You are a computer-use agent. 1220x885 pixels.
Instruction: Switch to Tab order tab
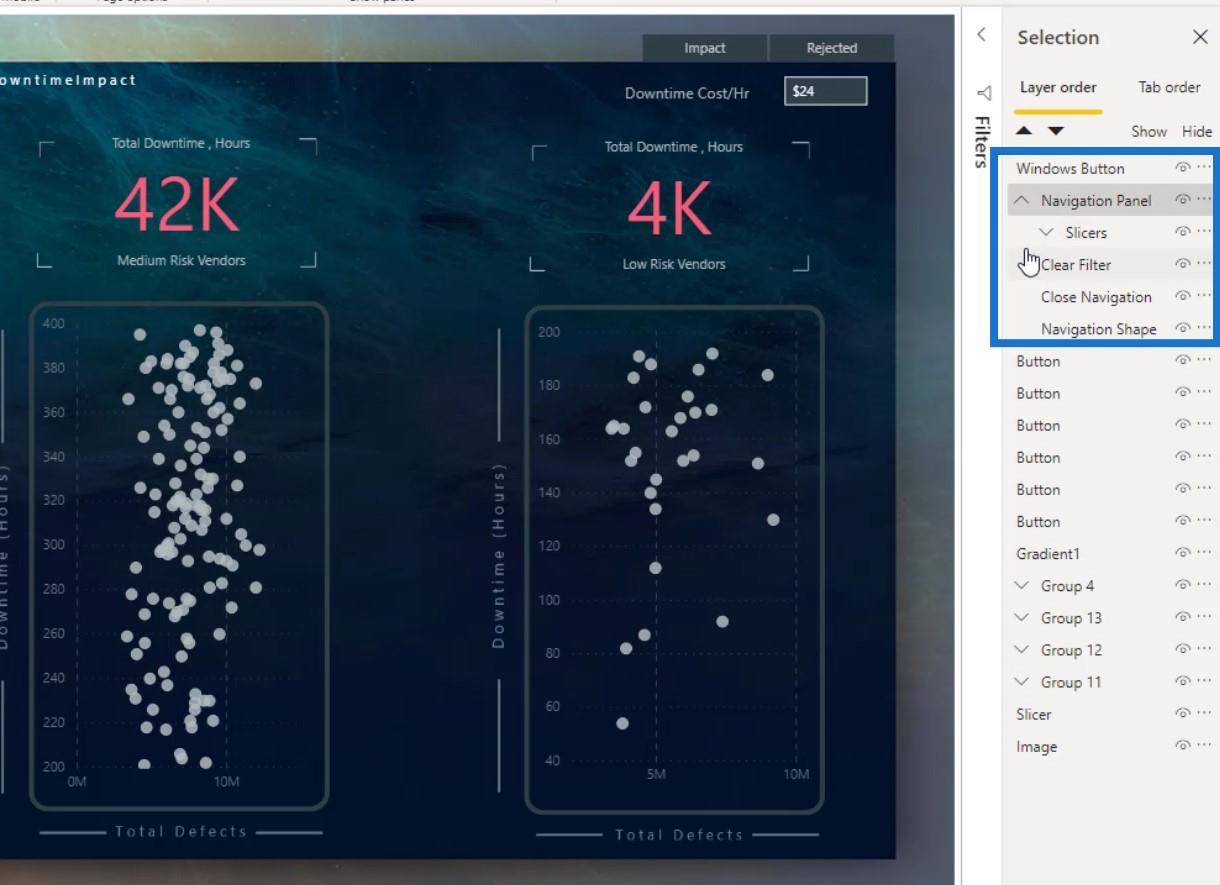pyautogui.click(x=1169, y=88)
